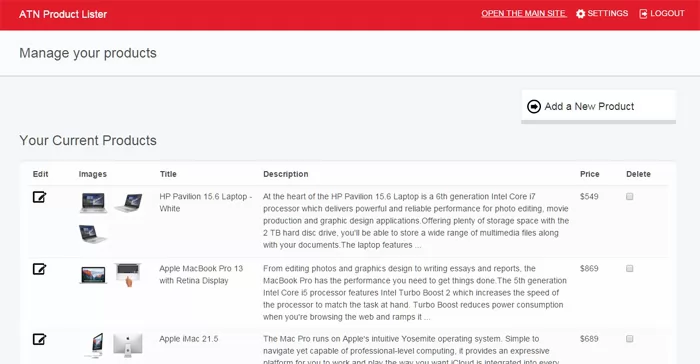Open the SETTINGS text link
This screenshot has height=364, width=700.
608,13
